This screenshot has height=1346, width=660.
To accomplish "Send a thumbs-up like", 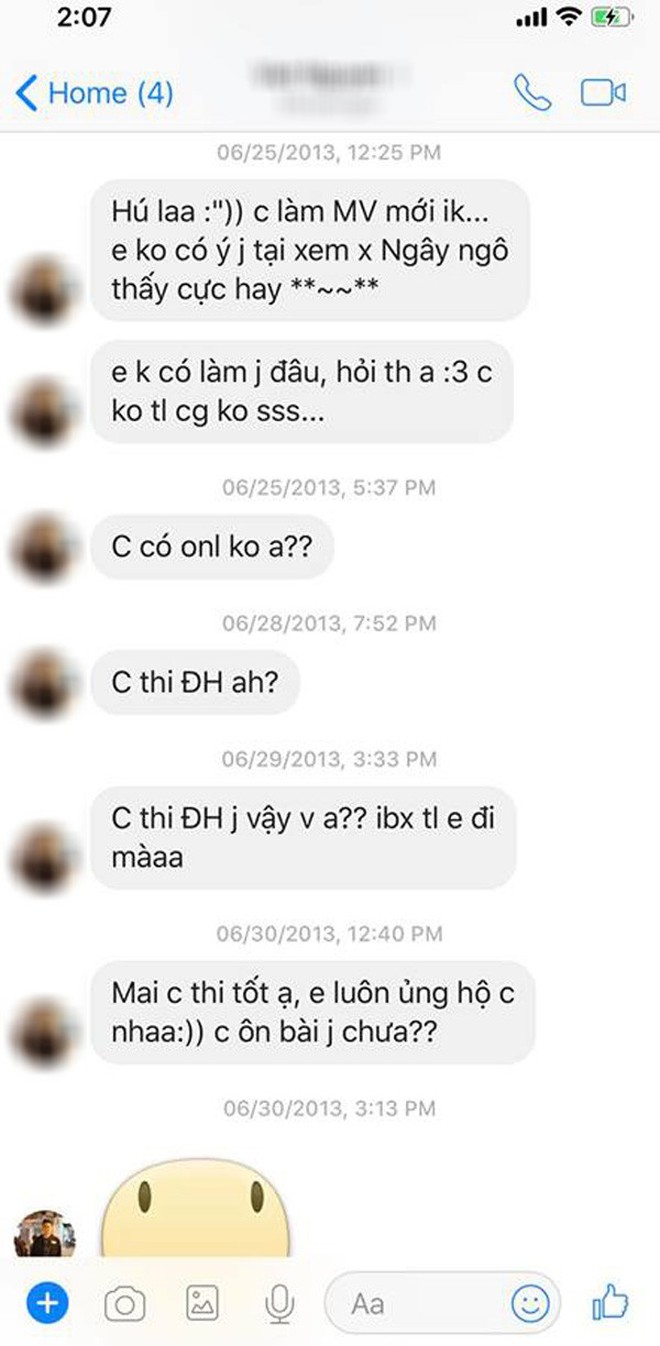I will (610, 1302).
